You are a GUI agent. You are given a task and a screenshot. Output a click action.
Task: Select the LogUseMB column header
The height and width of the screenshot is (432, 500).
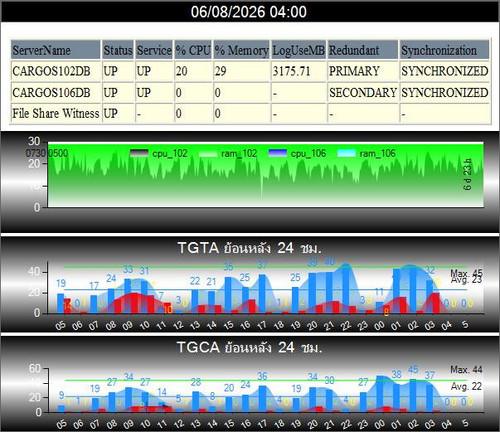[x=298, y=50]
